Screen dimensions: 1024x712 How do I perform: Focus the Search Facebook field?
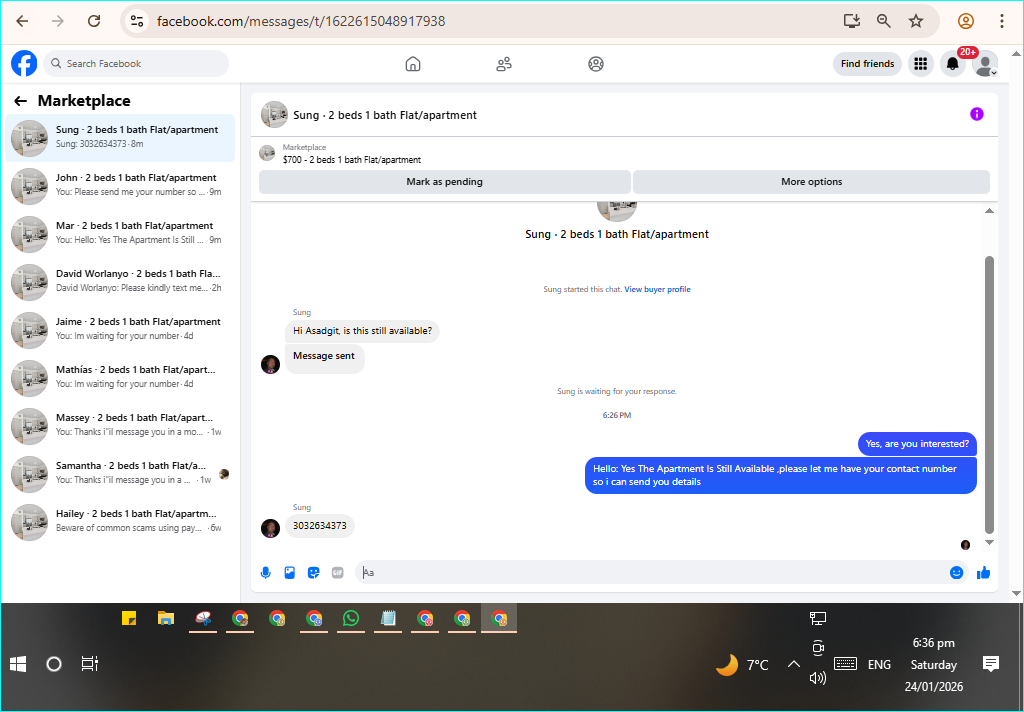(136, 63)
